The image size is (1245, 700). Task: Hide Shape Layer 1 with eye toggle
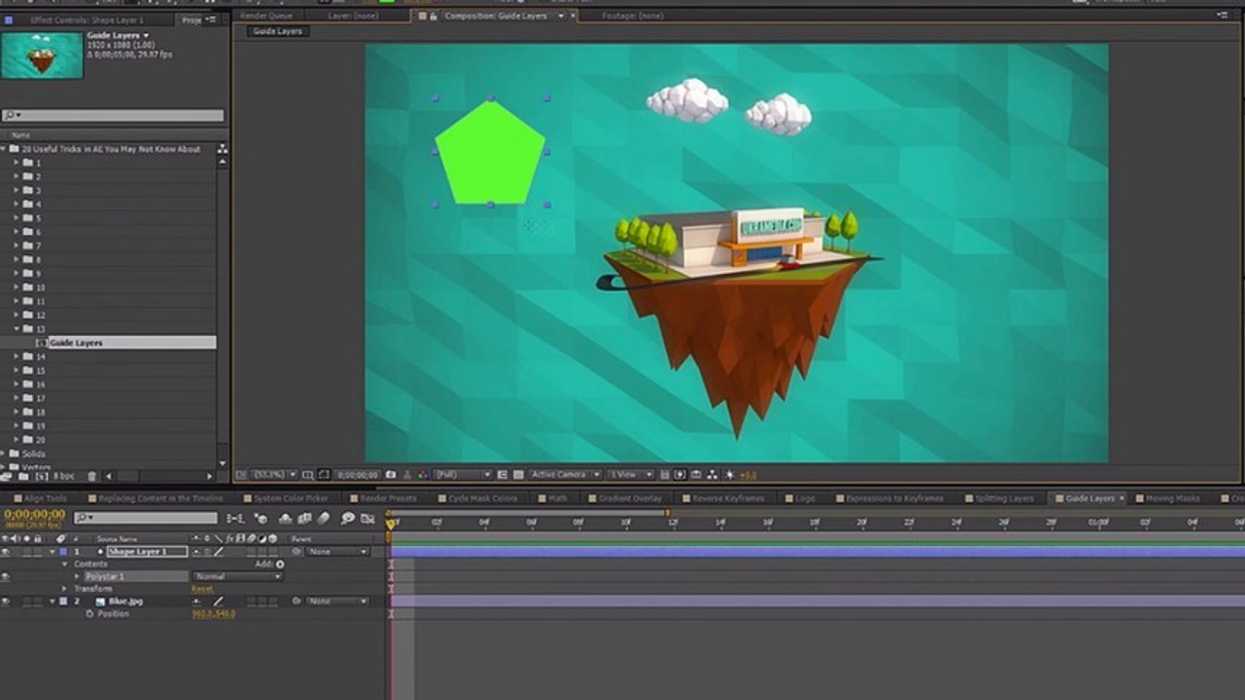[5, 552]
